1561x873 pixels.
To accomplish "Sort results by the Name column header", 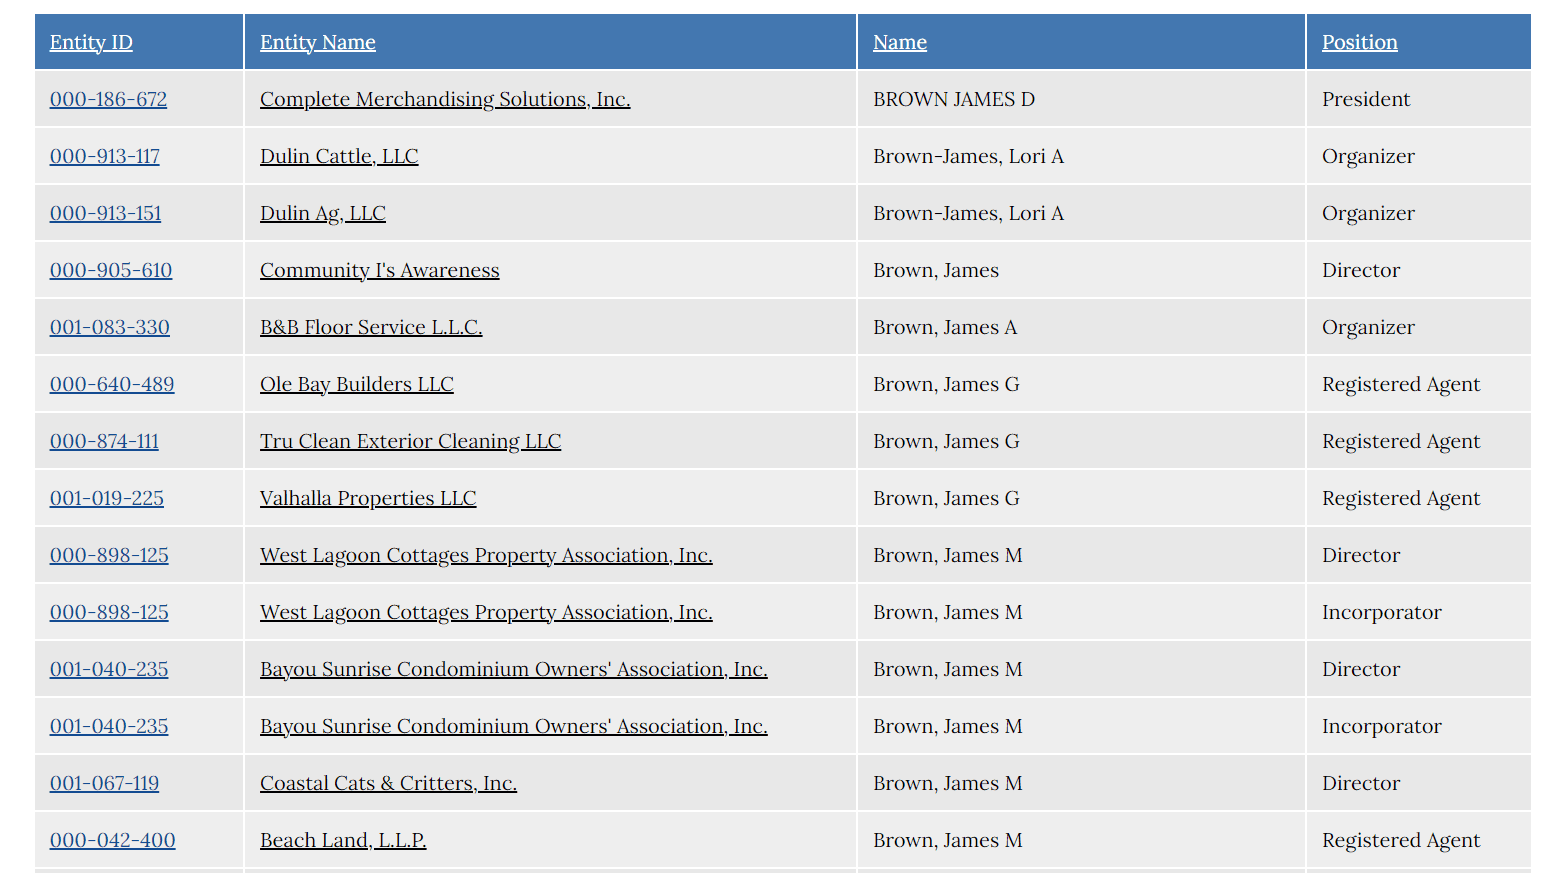I will [899, 42].
